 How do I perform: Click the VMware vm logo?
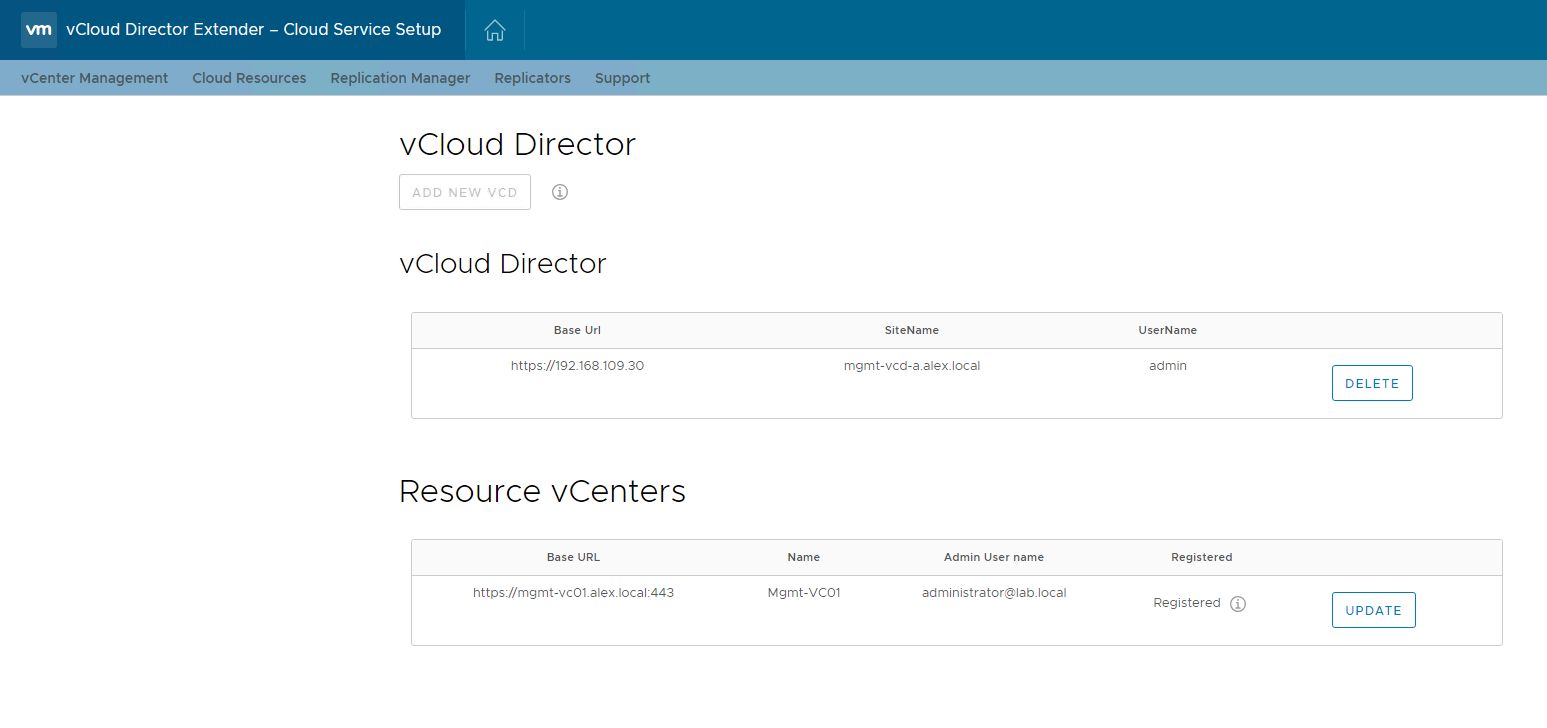(38, 30)
